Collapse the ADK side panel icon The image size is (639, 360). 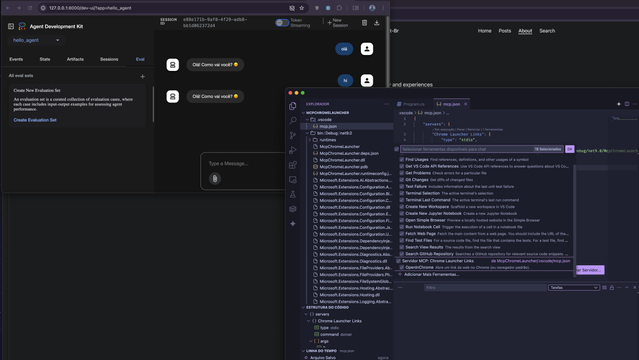11,26
